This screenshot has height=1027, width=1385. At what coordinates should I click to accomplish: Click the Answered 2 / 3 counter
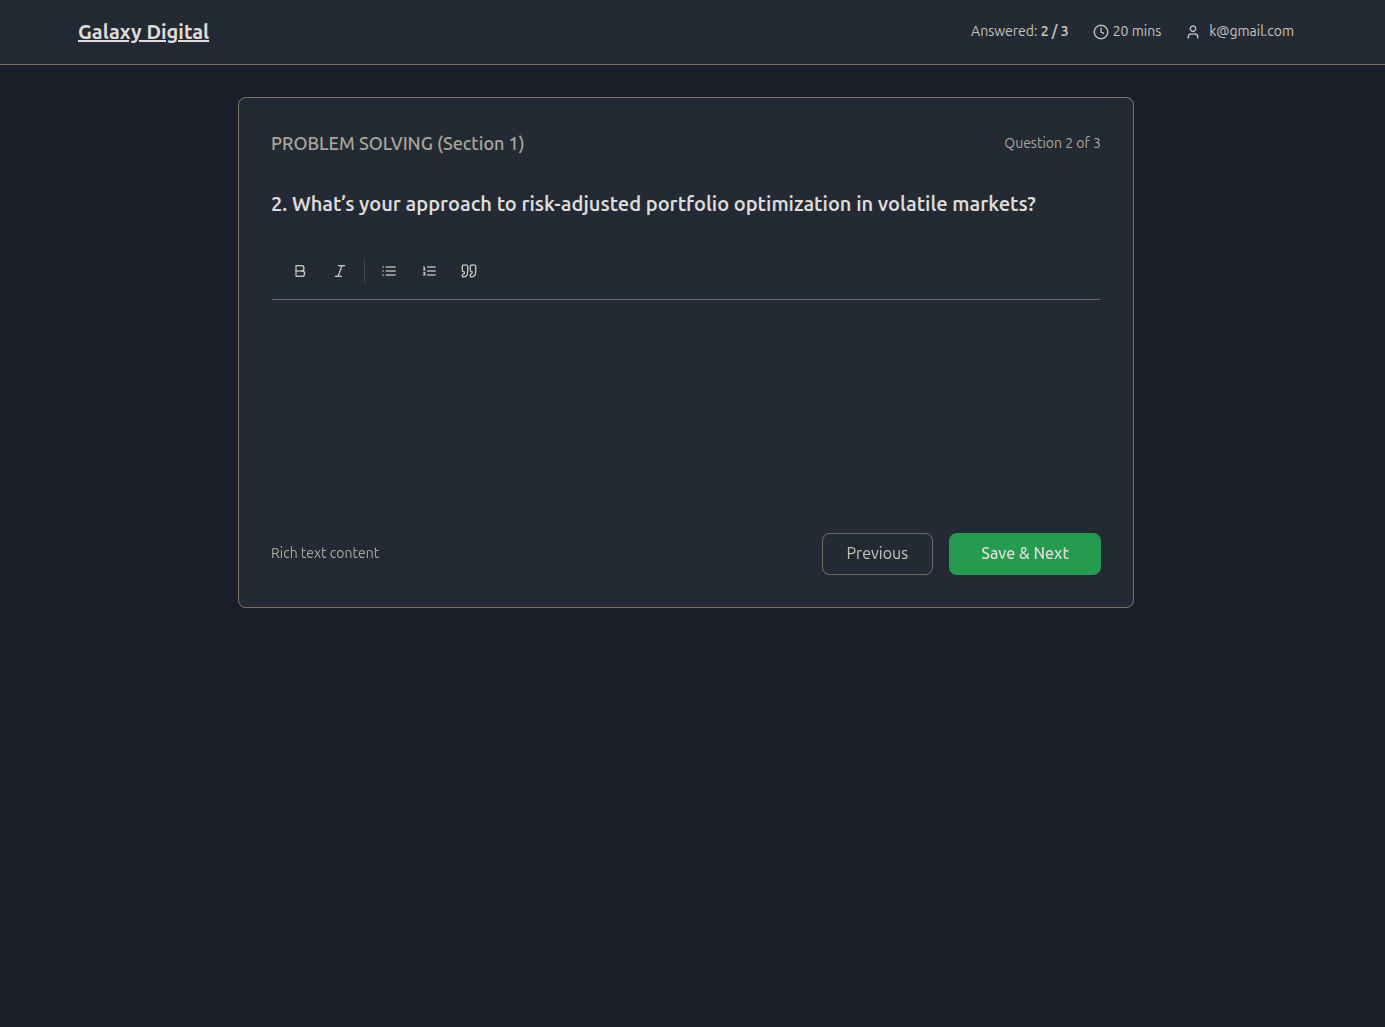click(1019, 31)
